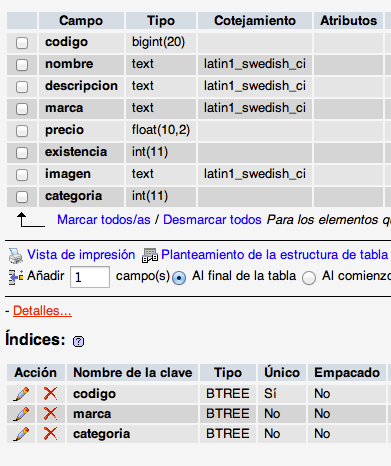Open Planteamiento de la estructura de tabla
The image size is (391, 466).
[274, 255]
